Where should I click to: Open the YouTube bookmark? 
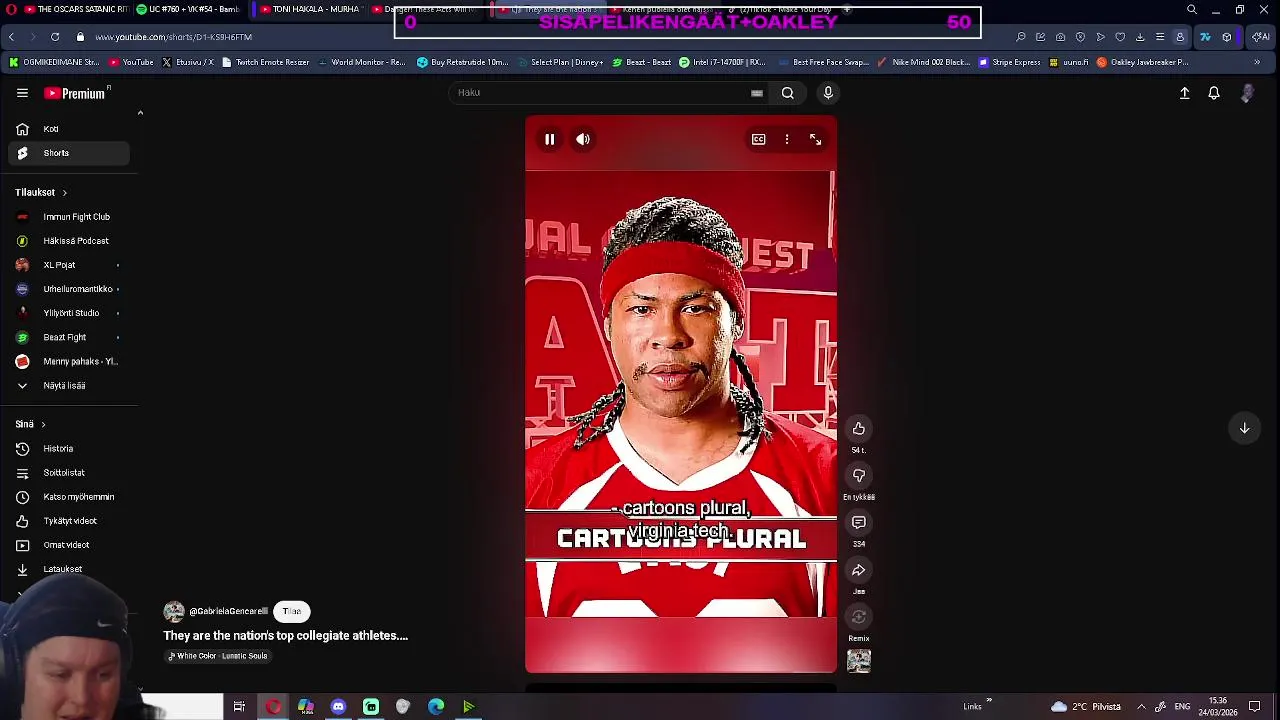131,62
